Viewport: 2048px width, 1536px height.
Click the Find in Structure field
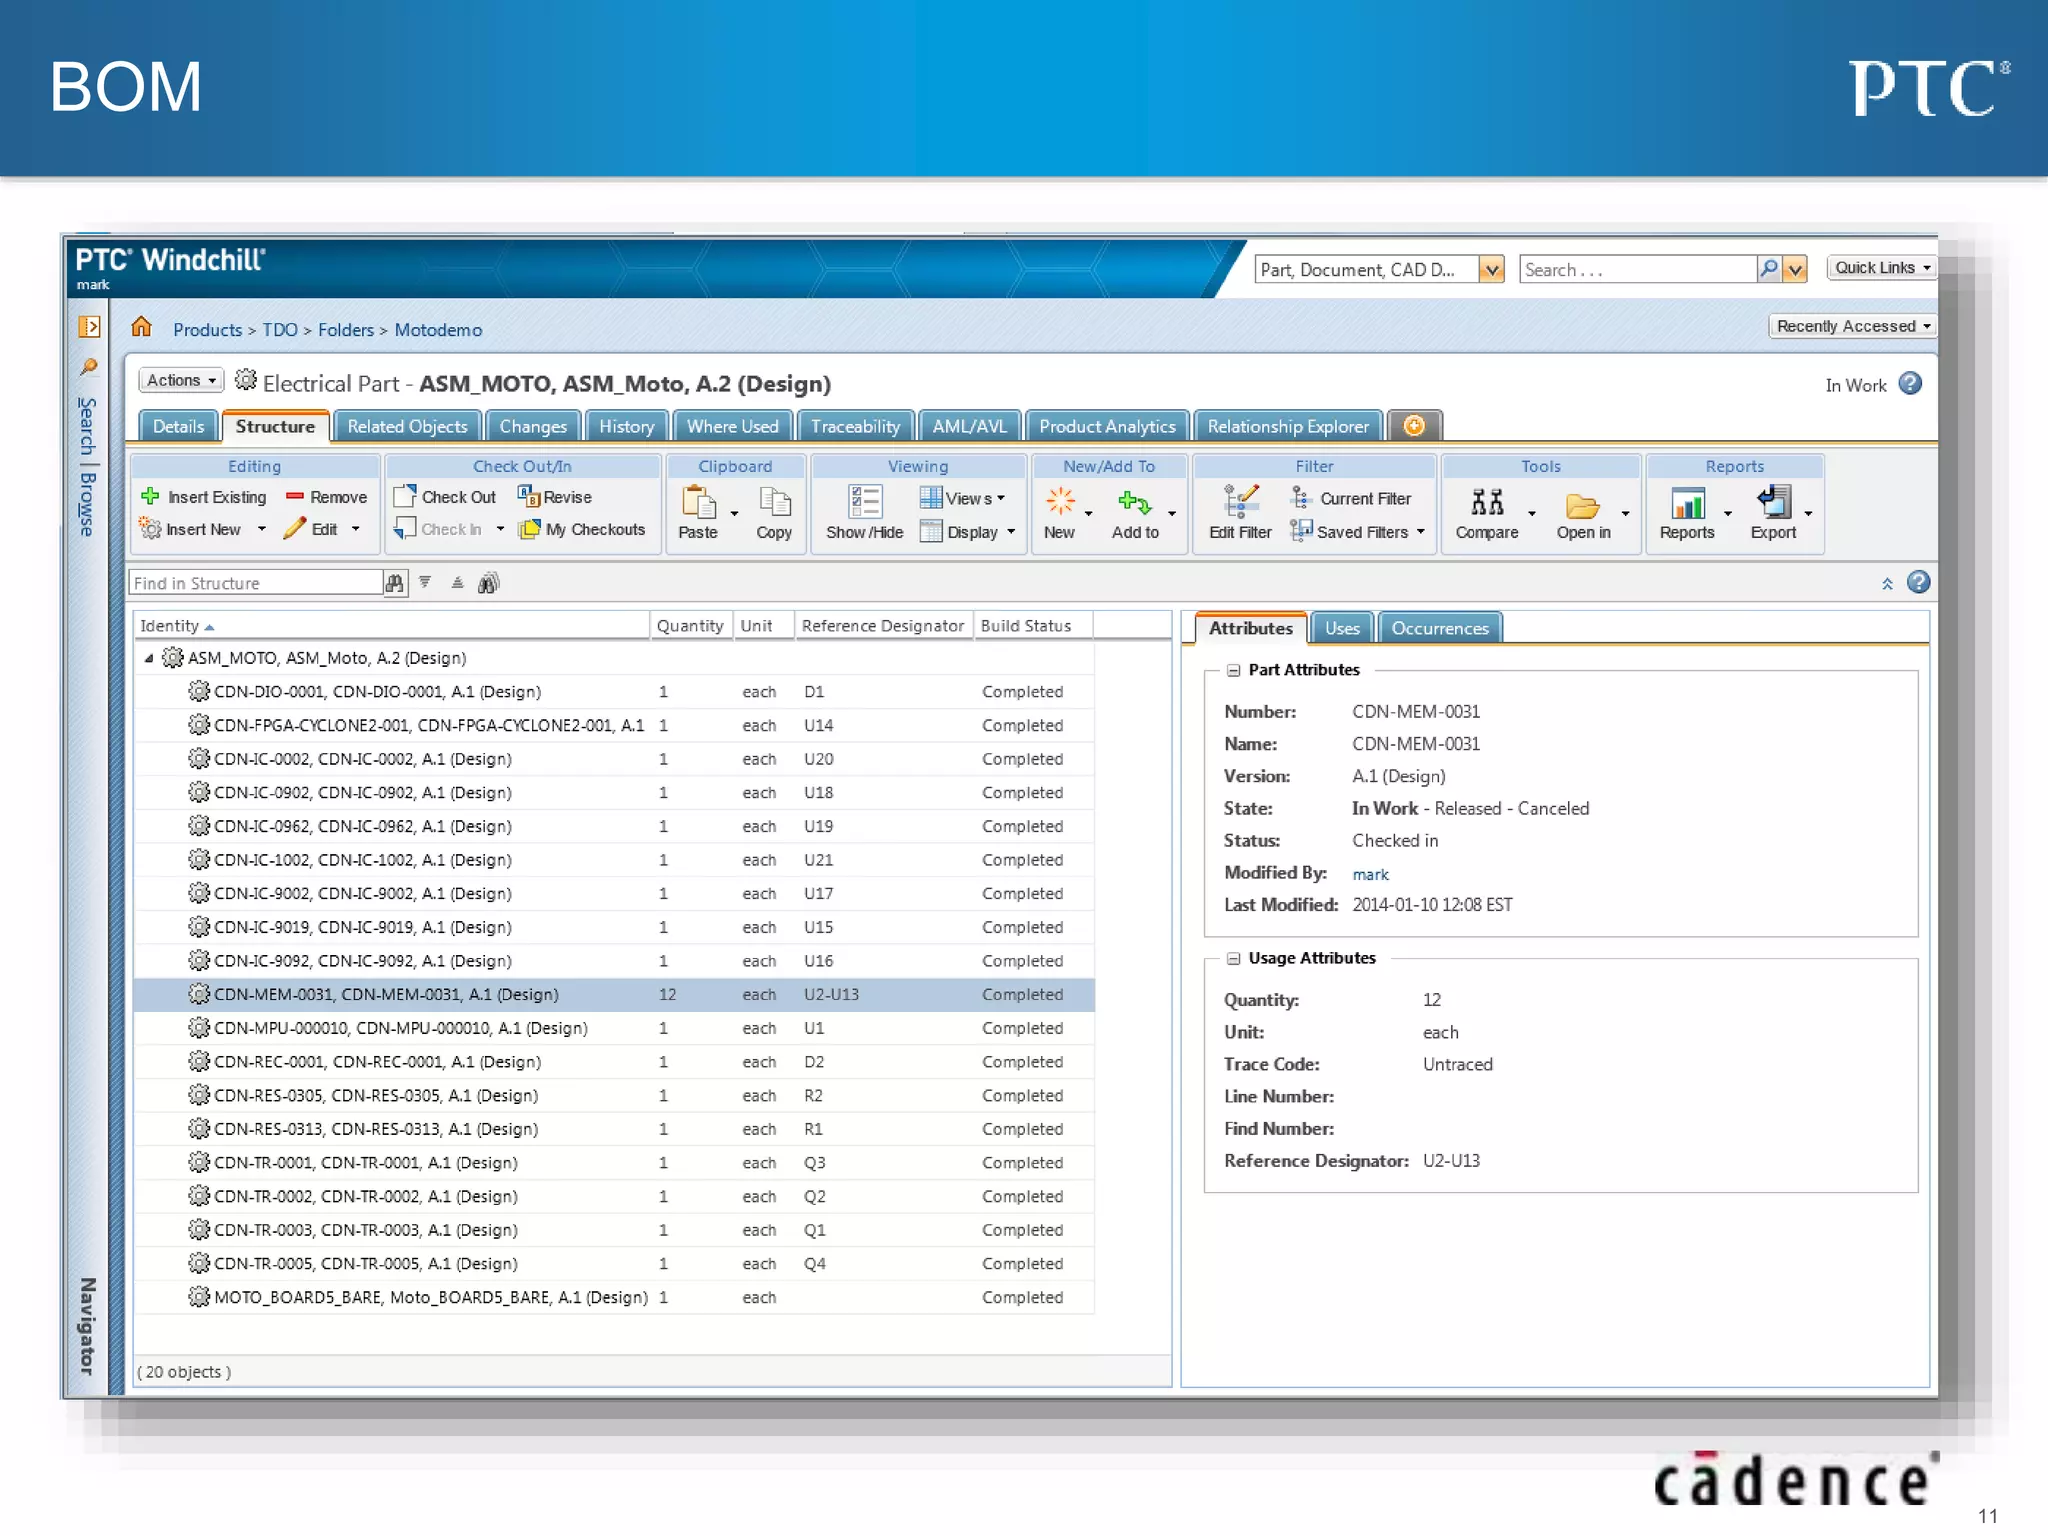[x=255, y=583]
